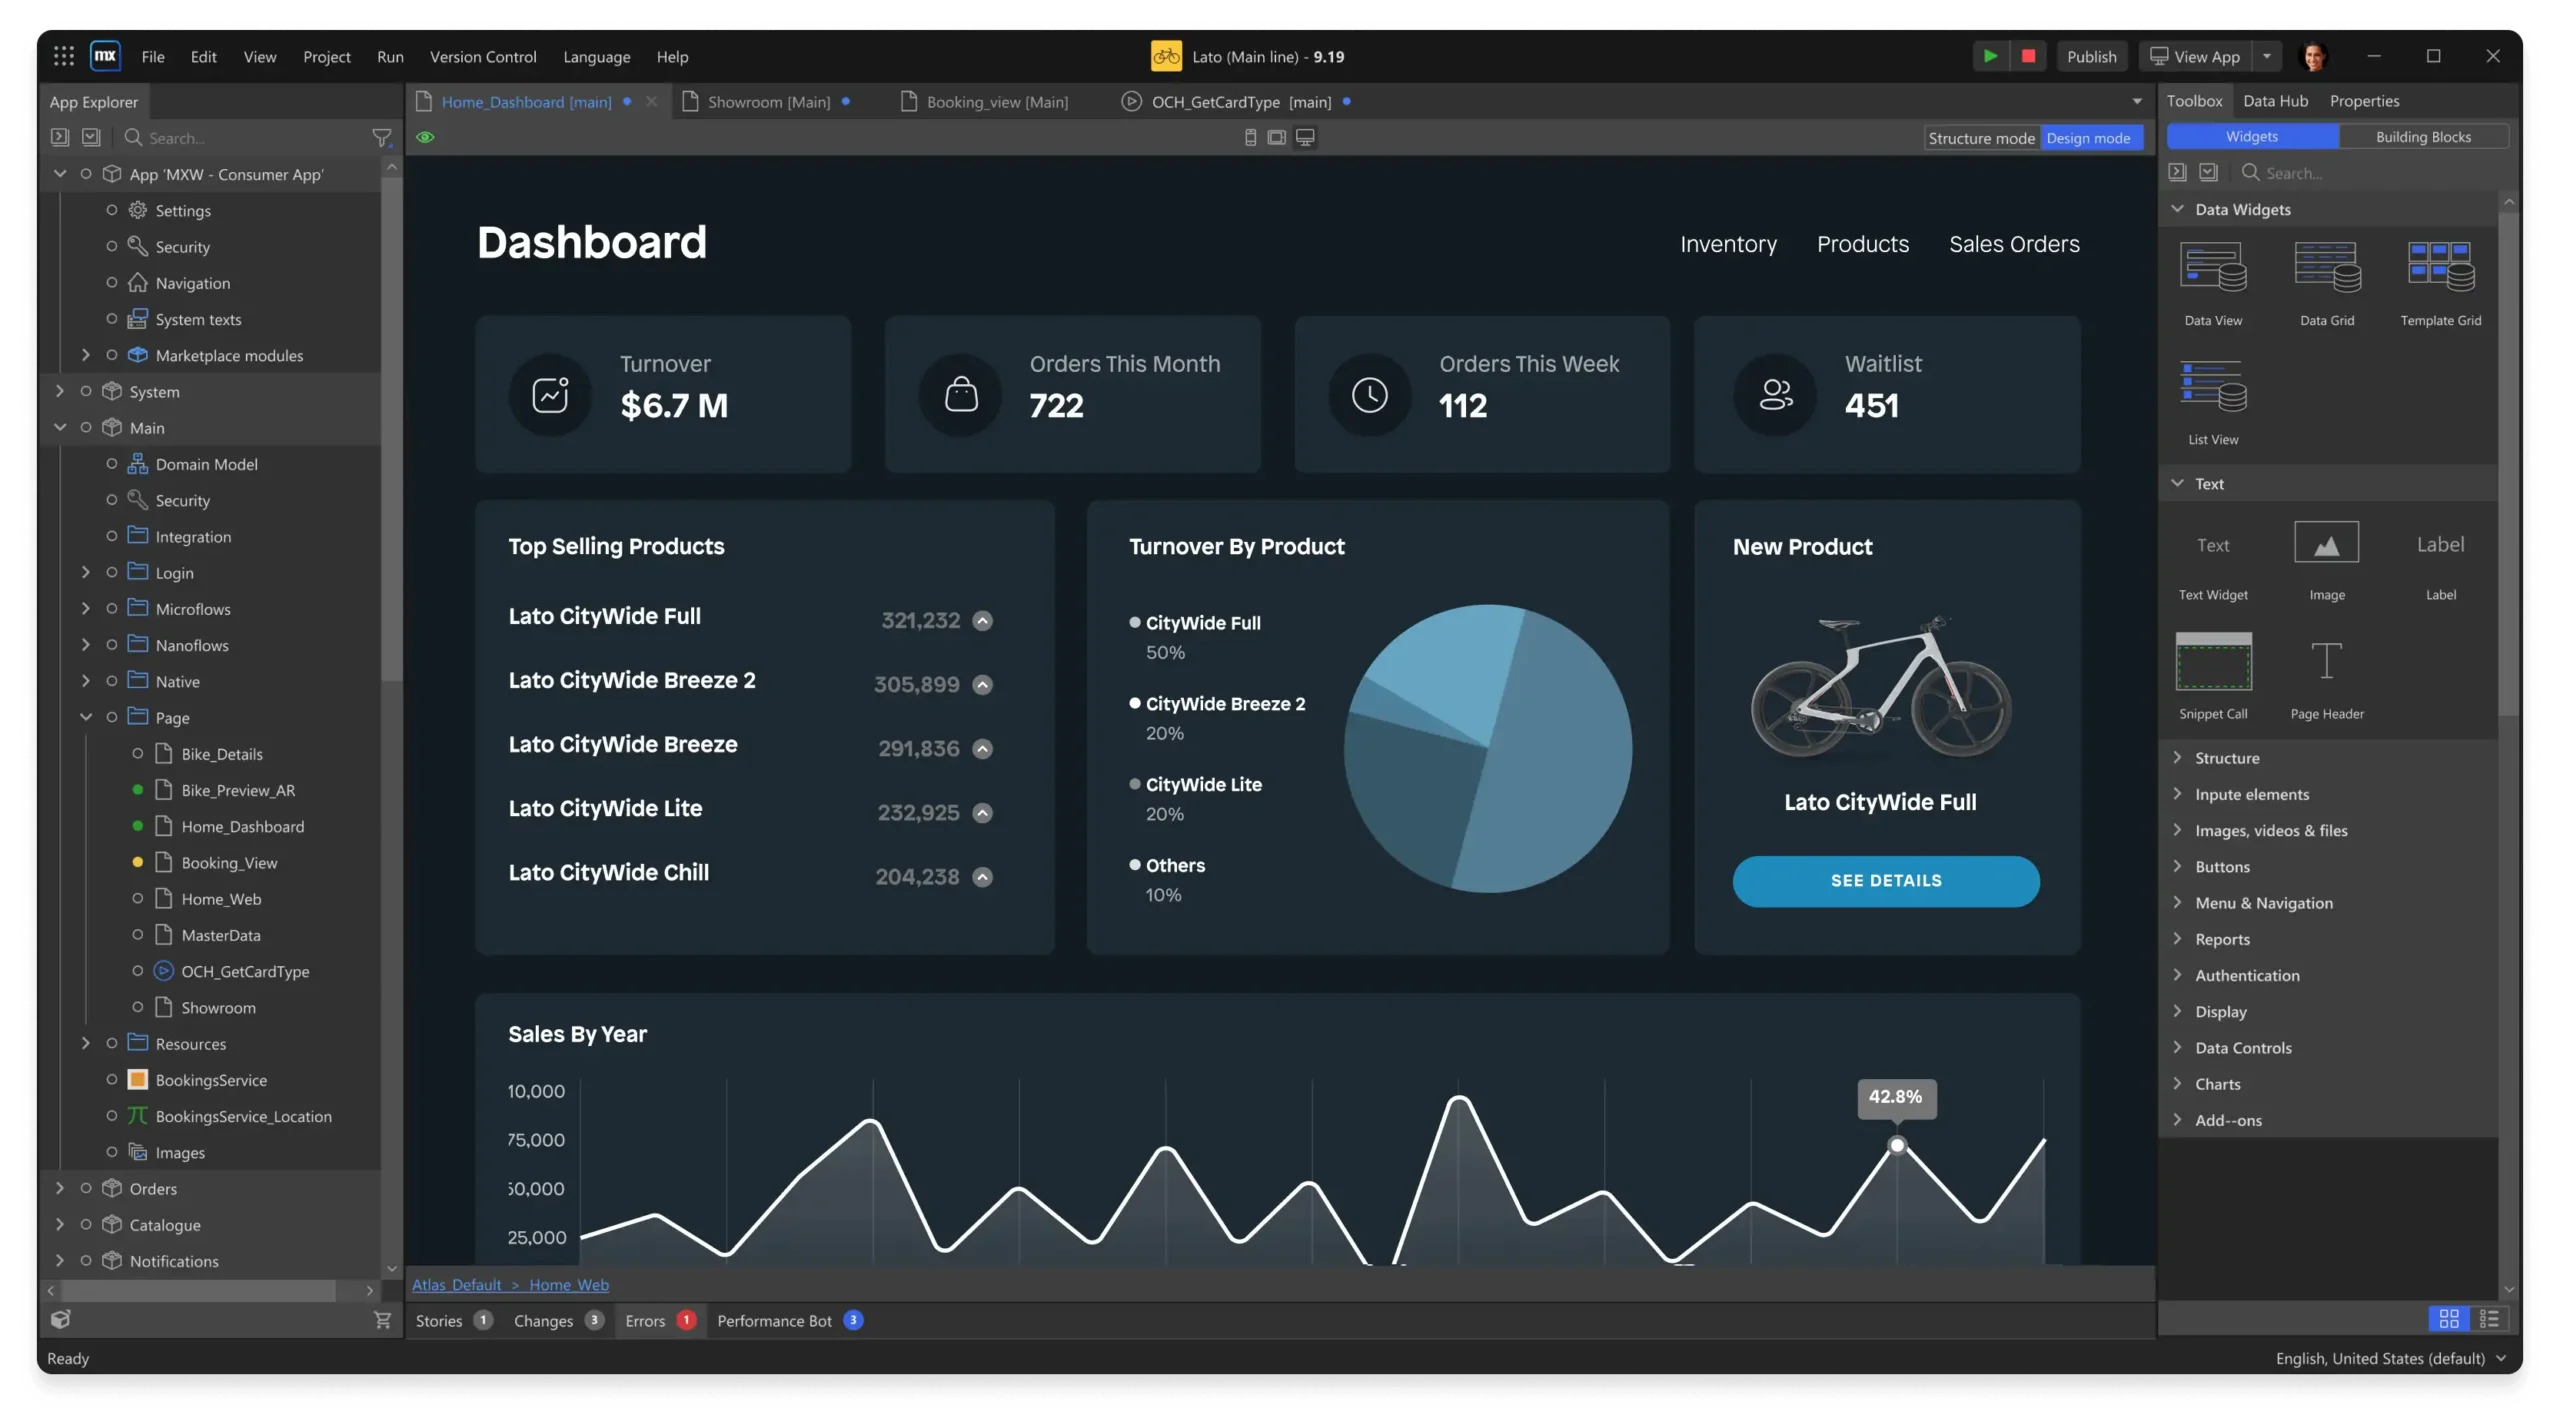The height and width of the screenshot is (1418, 2560).
Task: Toggle the green page visibility eye icon
Action: pyautogui.click(x=427, y=137)
